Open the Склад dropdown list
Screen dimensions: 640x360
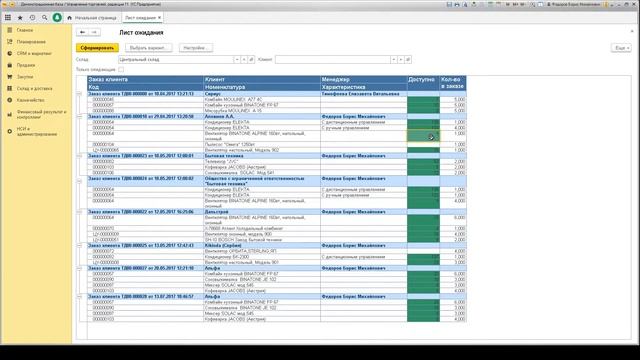[x=237, y=60]
